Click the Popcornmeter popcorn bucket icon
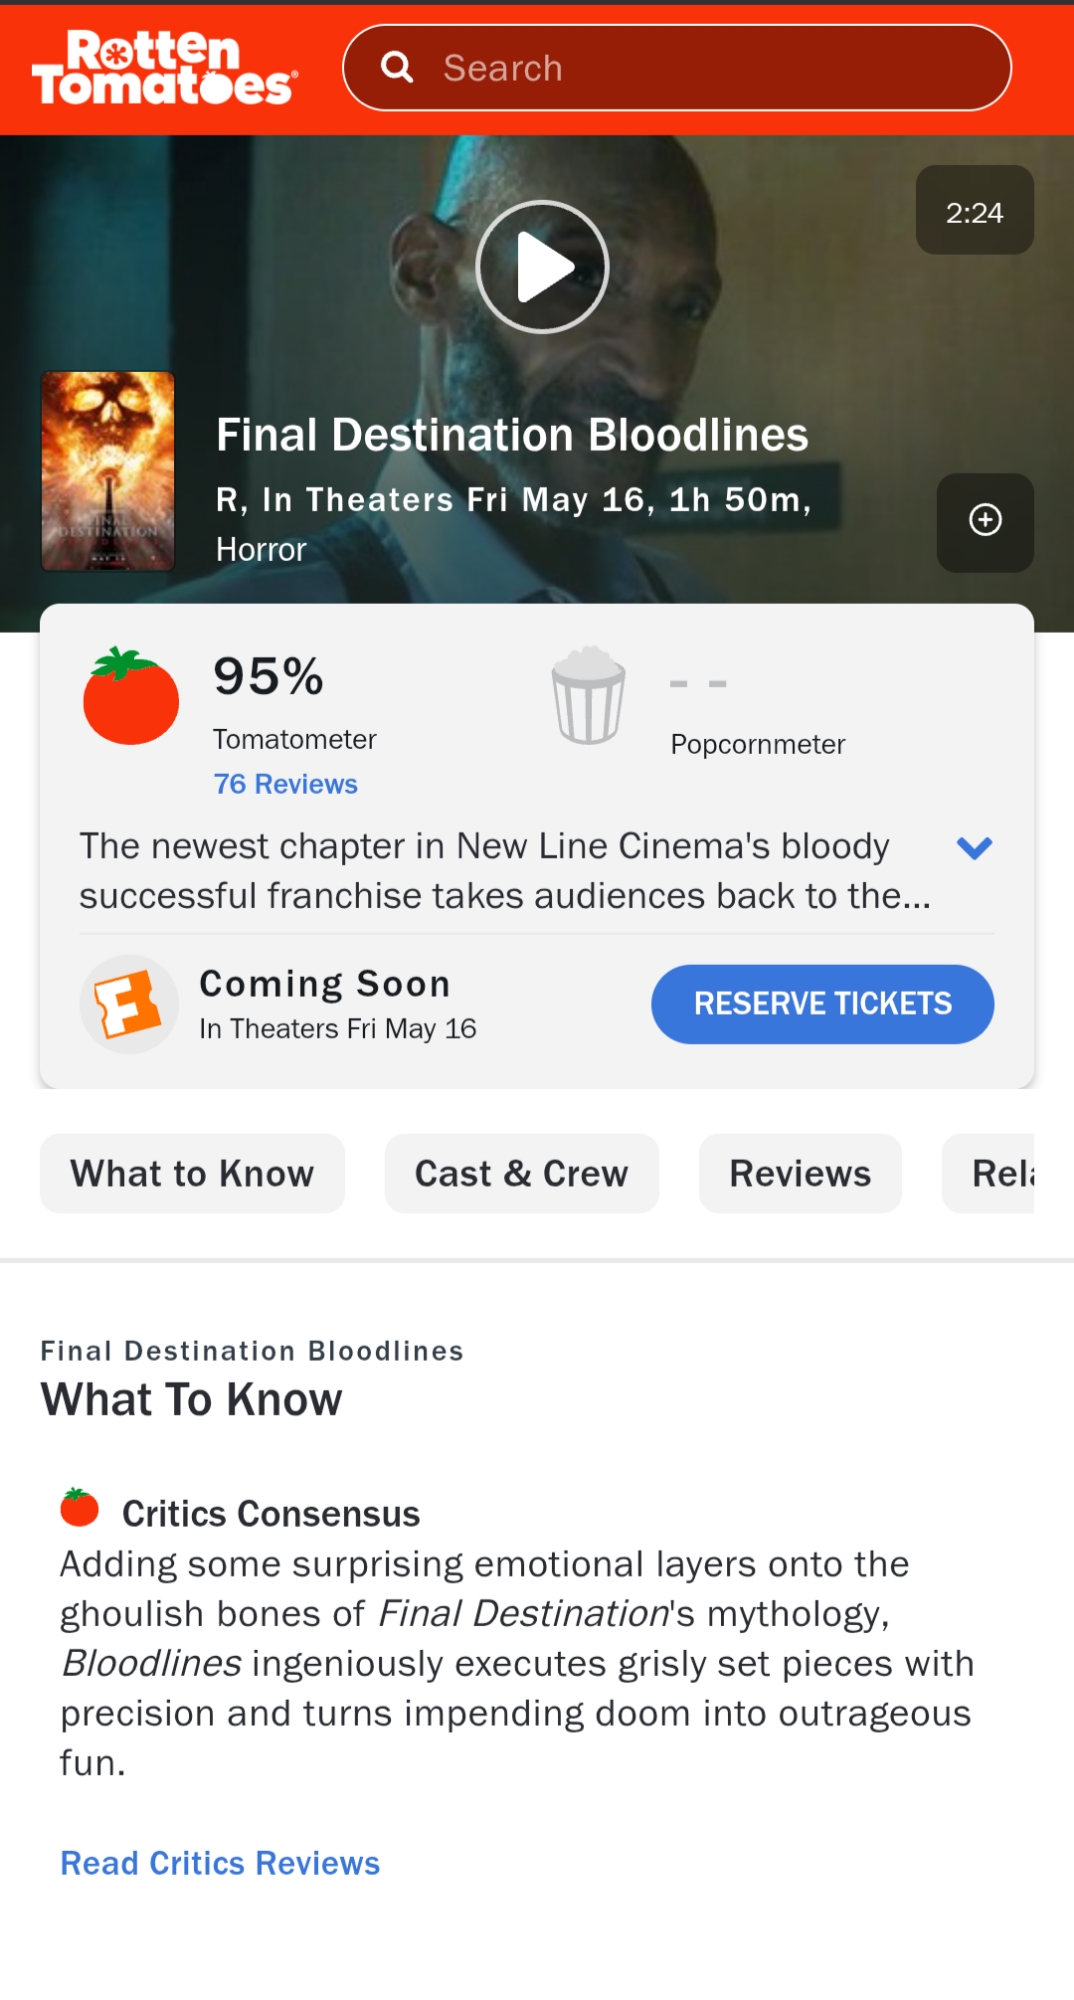Screen dimensions: 1074x2000 pos(589,696)
